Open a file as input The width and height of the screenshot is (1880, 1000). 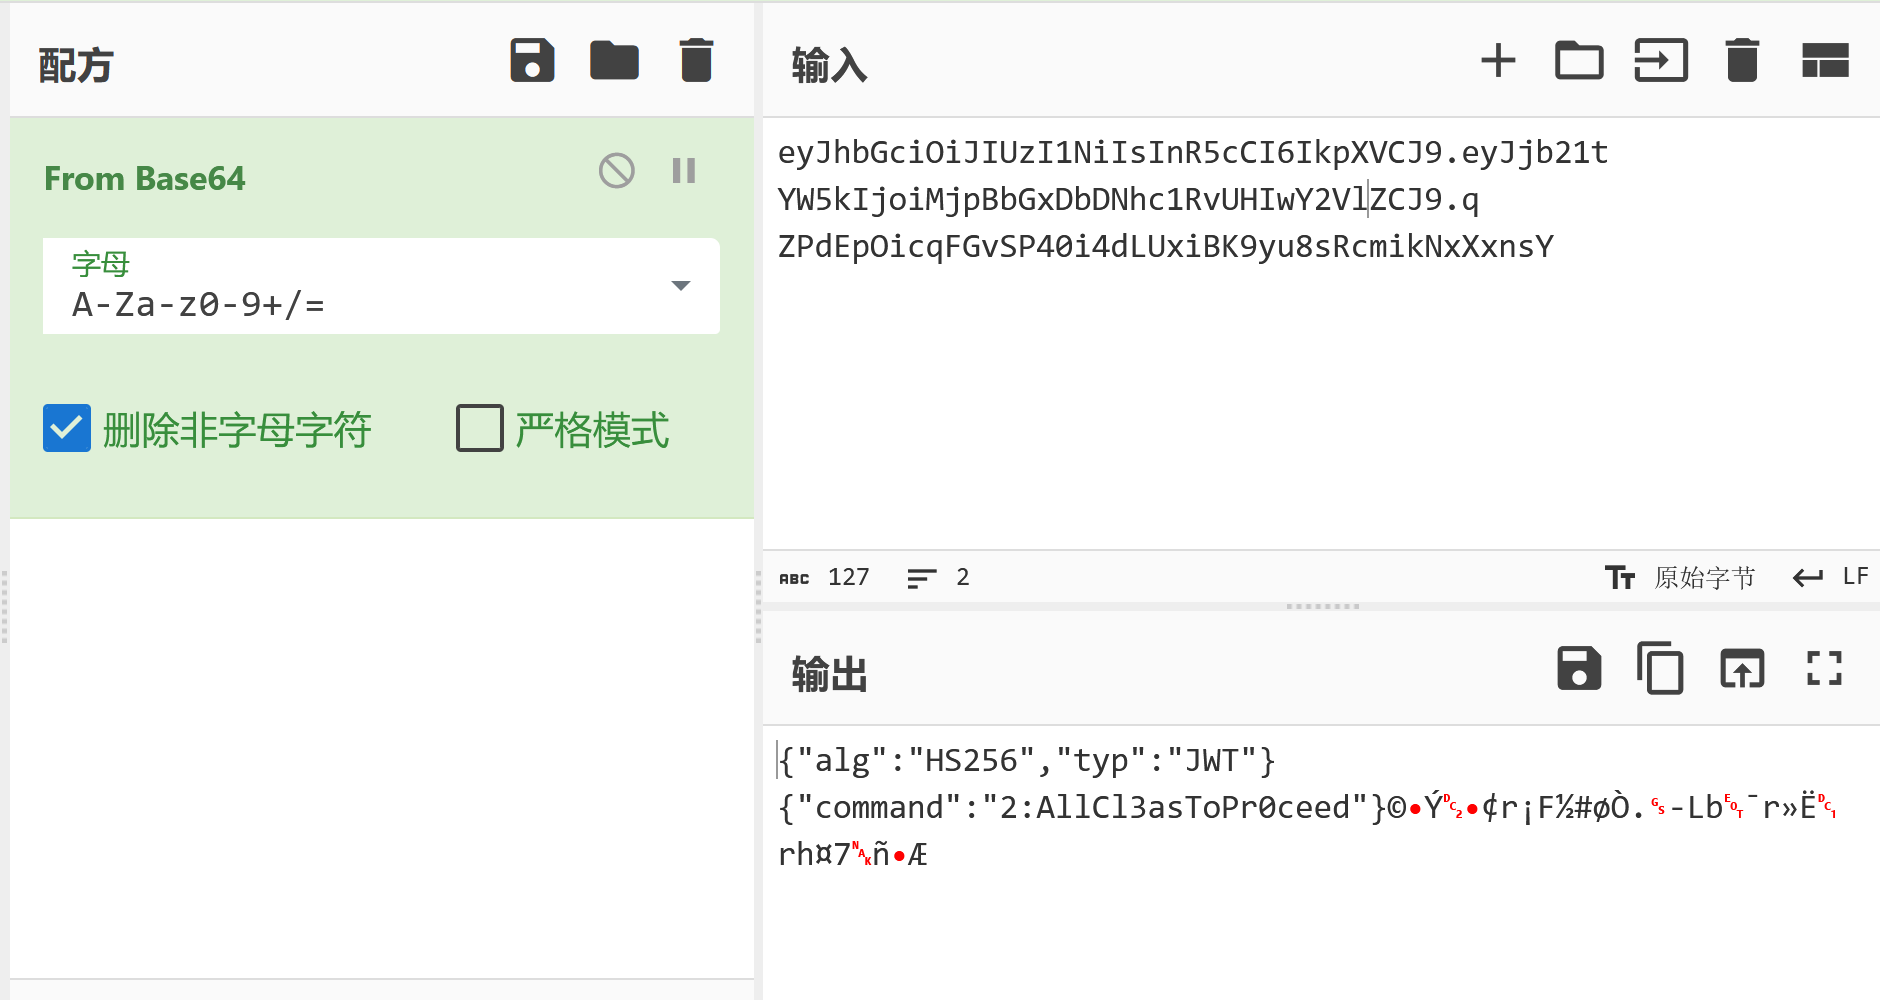point(1661,61)
